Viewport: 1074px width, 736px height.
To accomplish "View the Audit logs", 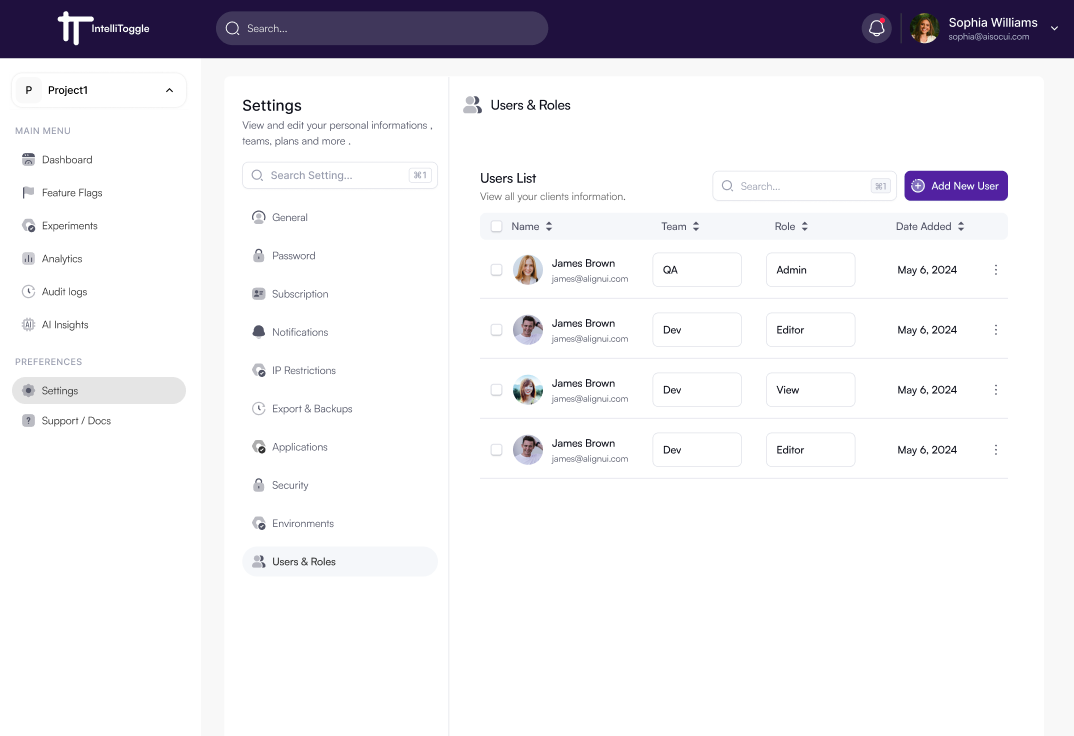I will [63, 291].
